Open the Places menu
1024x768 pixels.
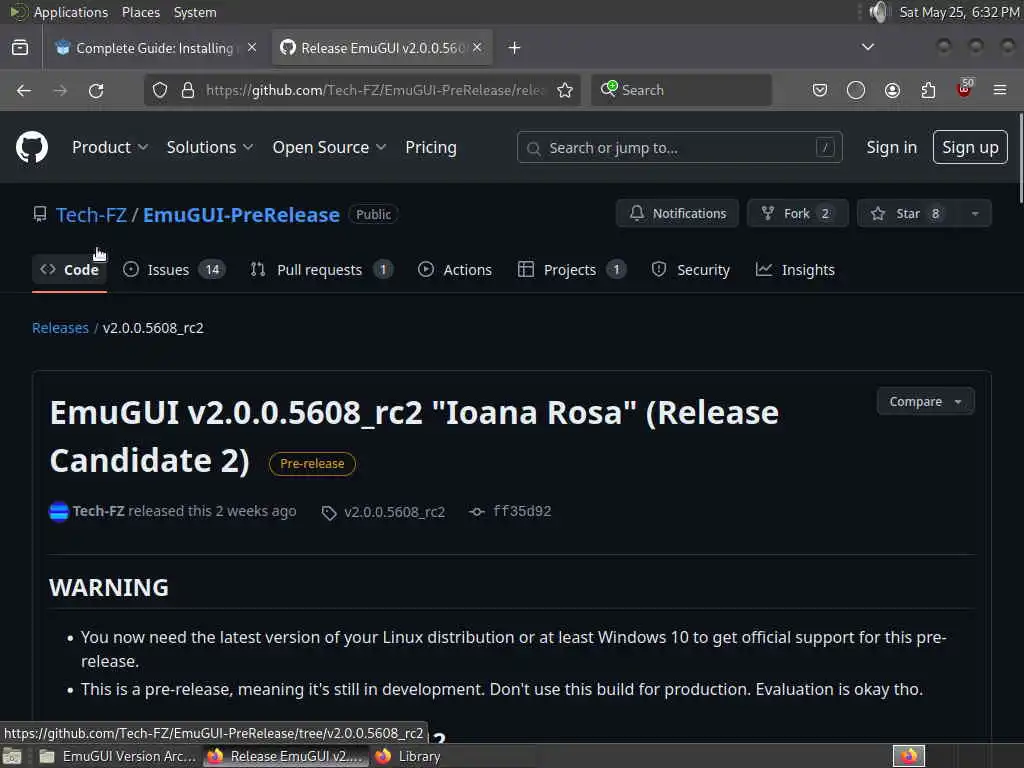tap(140, 12)
